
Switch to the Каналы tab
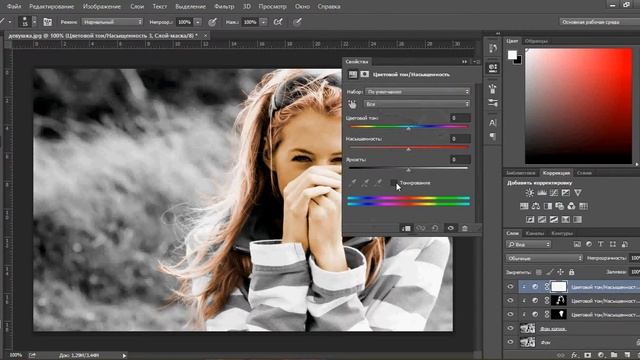click(x=535, y=233)
